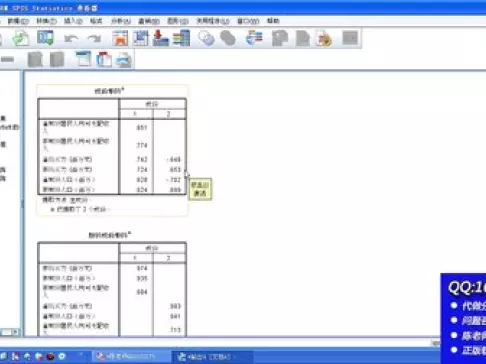
Task: Click the export output toolbar icon with green arrow
Action: (21, 38)
